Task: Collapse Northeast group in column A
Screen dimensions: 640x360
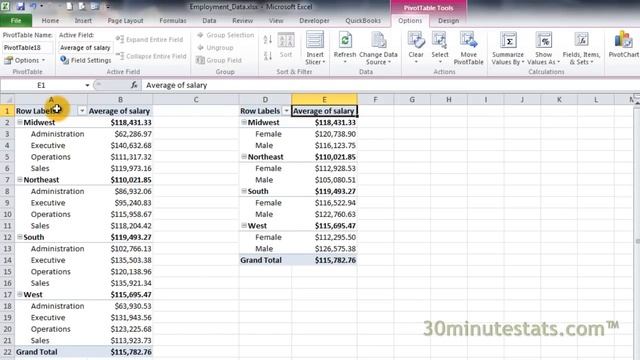Action: pyautogui.click(x=20, y=179)
